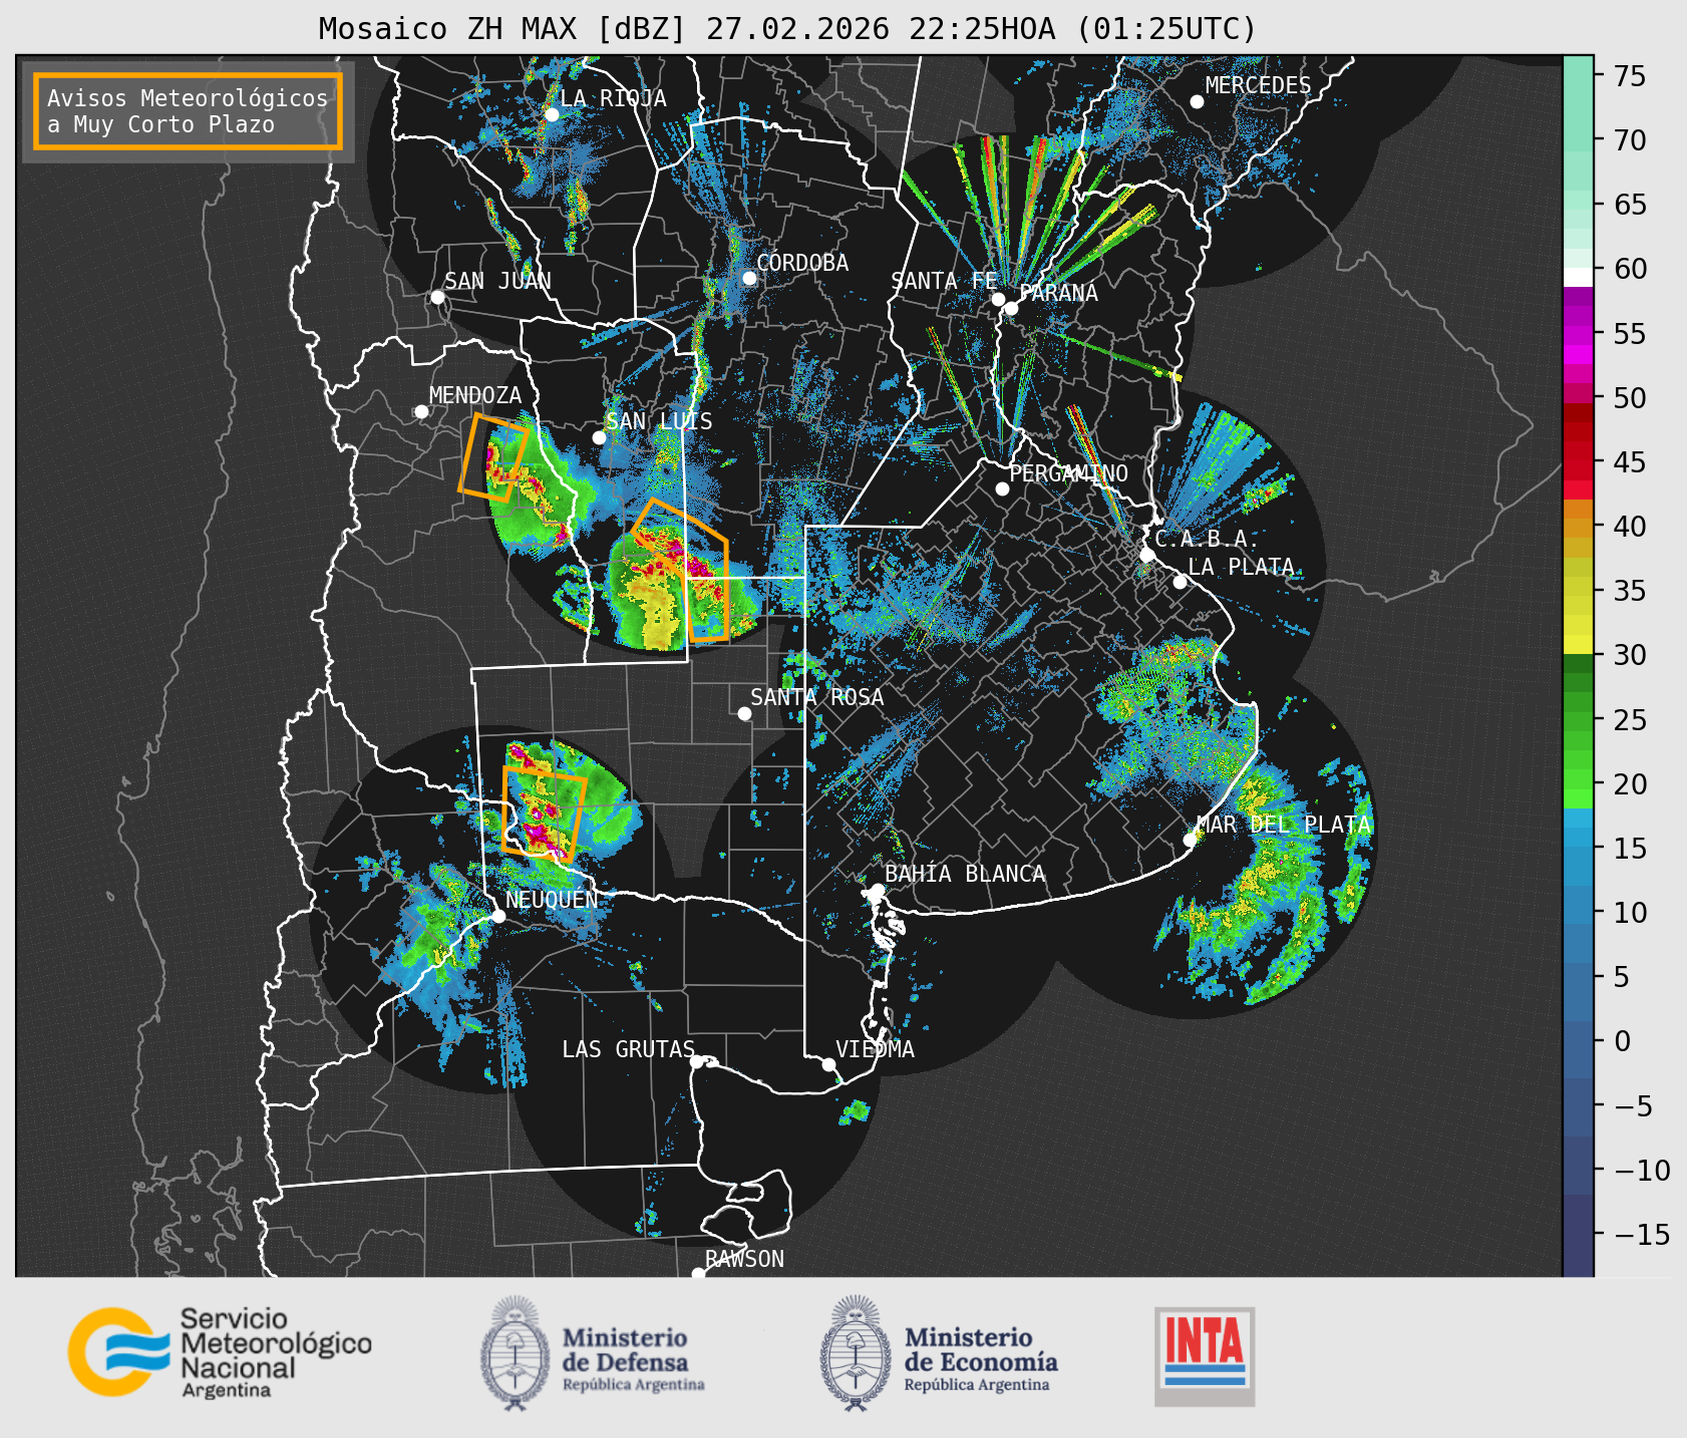Viewport: 1687px width, 1438px height.
Task: Click the LA RIOJA city marker
Action: point(552,115)
